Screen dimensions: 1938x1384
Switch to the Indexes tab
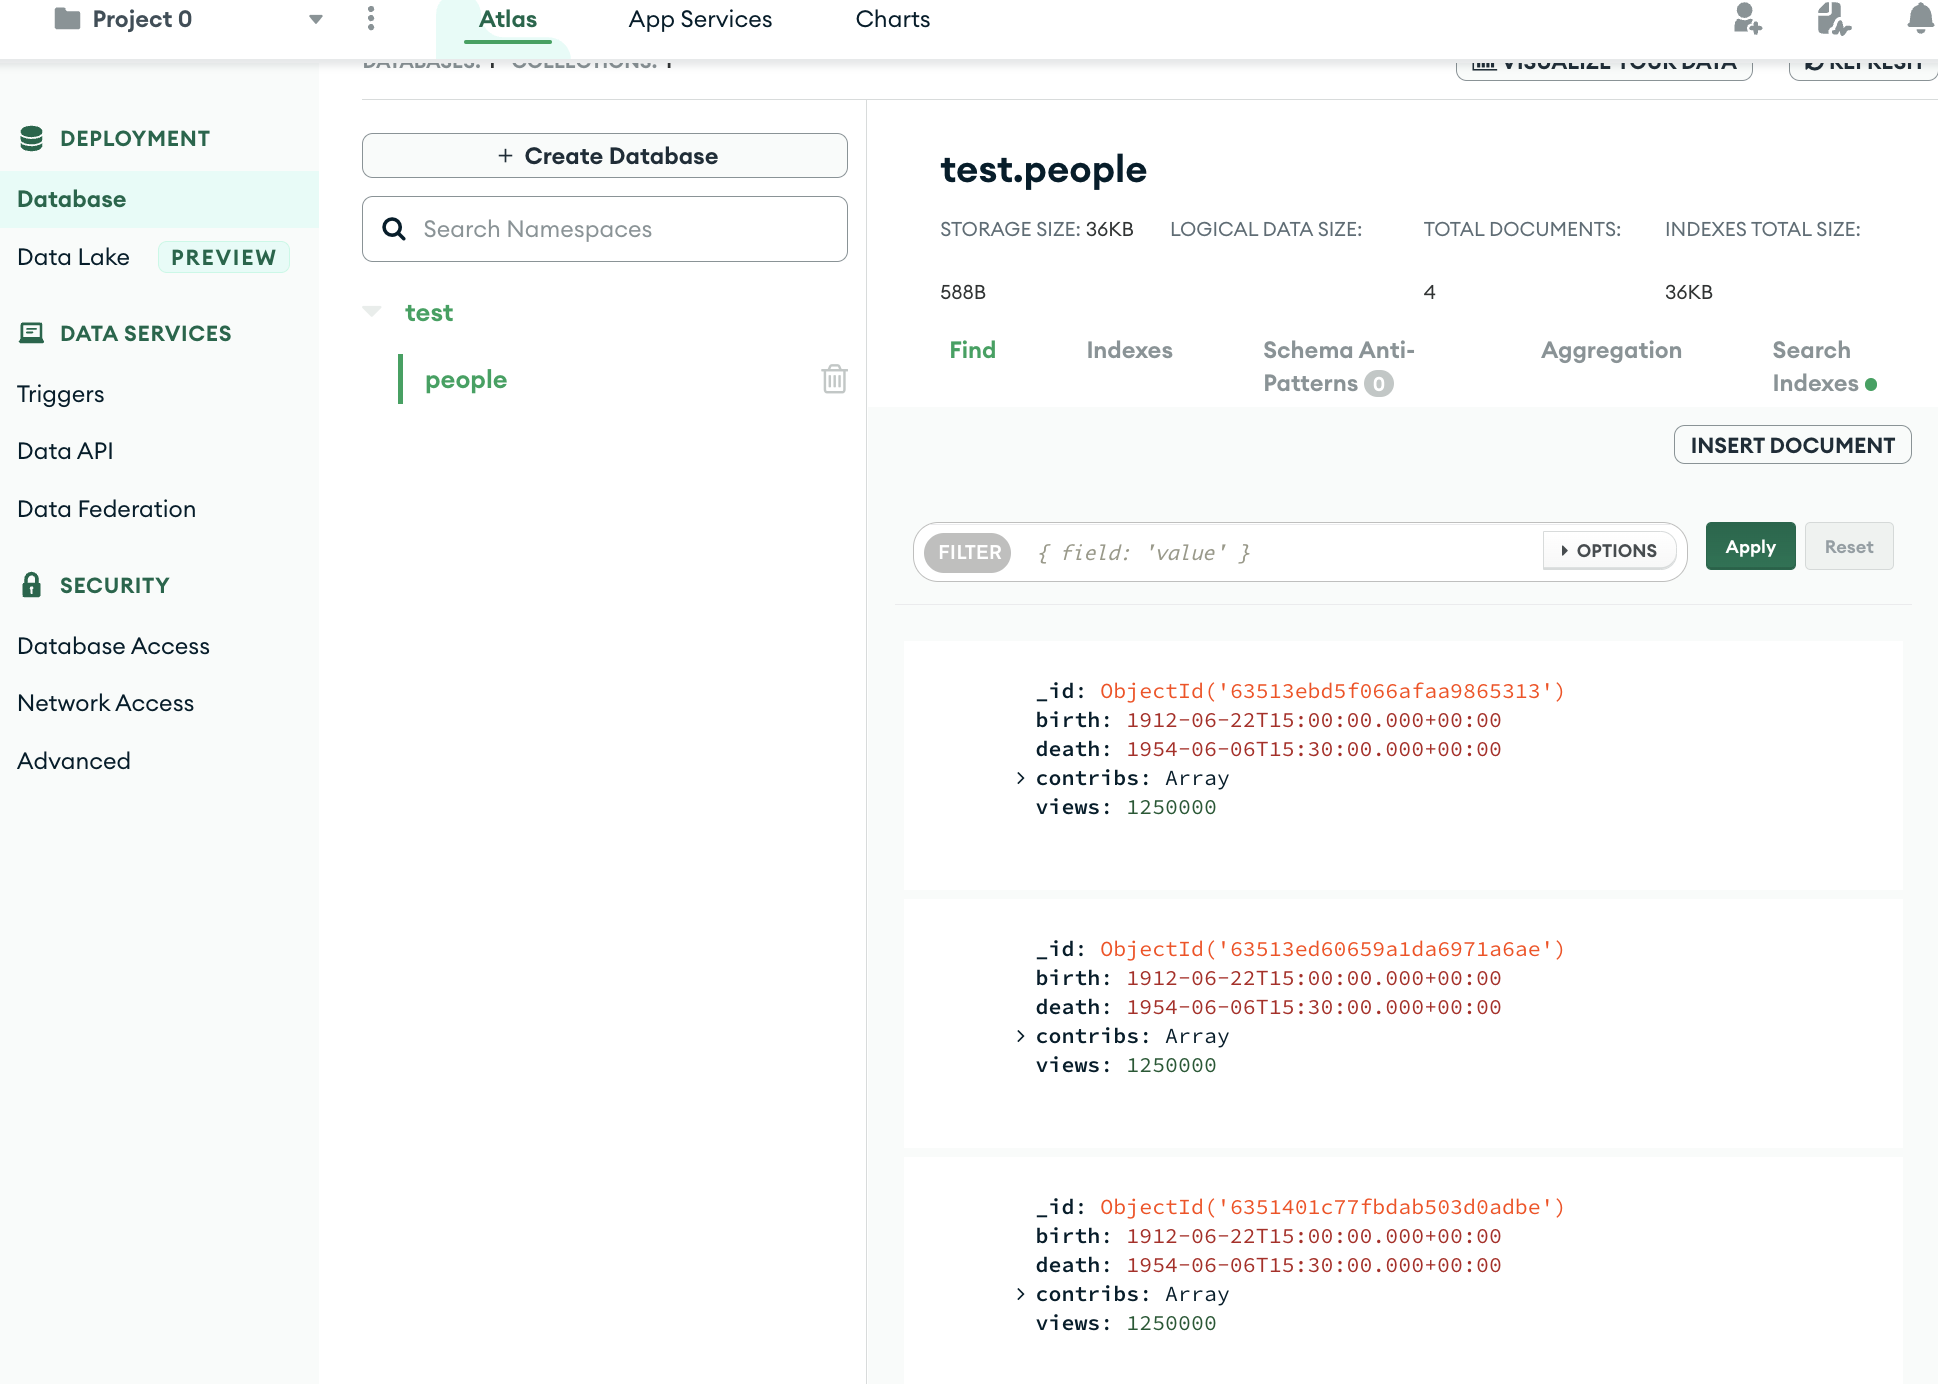(x=1129, y=350)
